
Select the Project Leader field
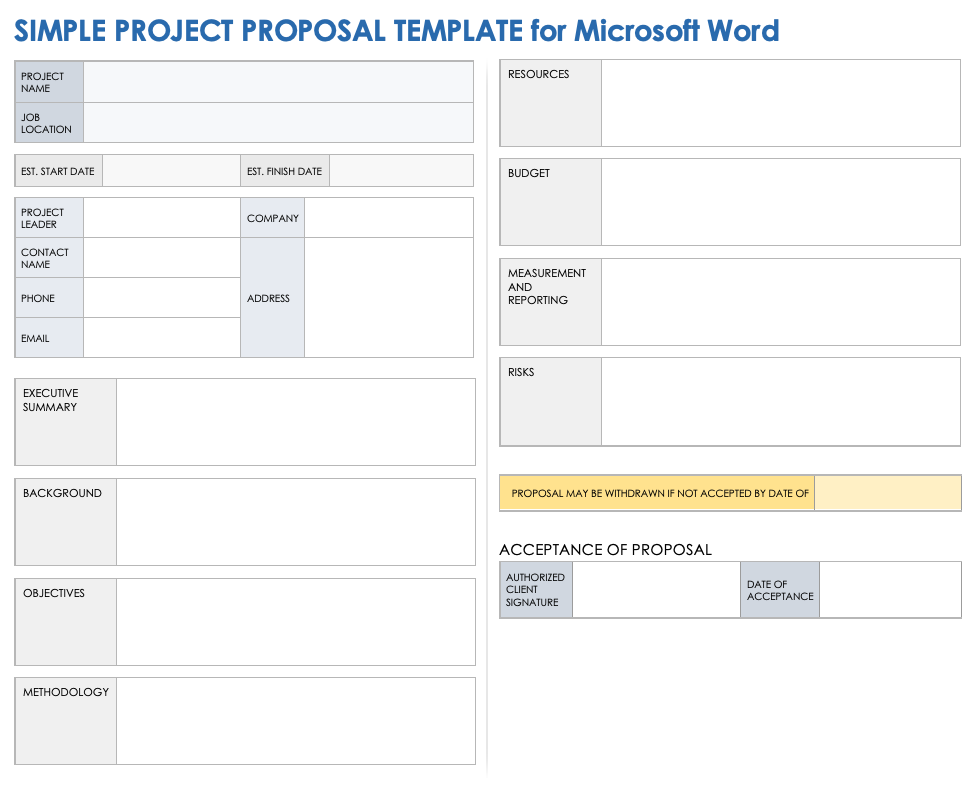point(162,218)
